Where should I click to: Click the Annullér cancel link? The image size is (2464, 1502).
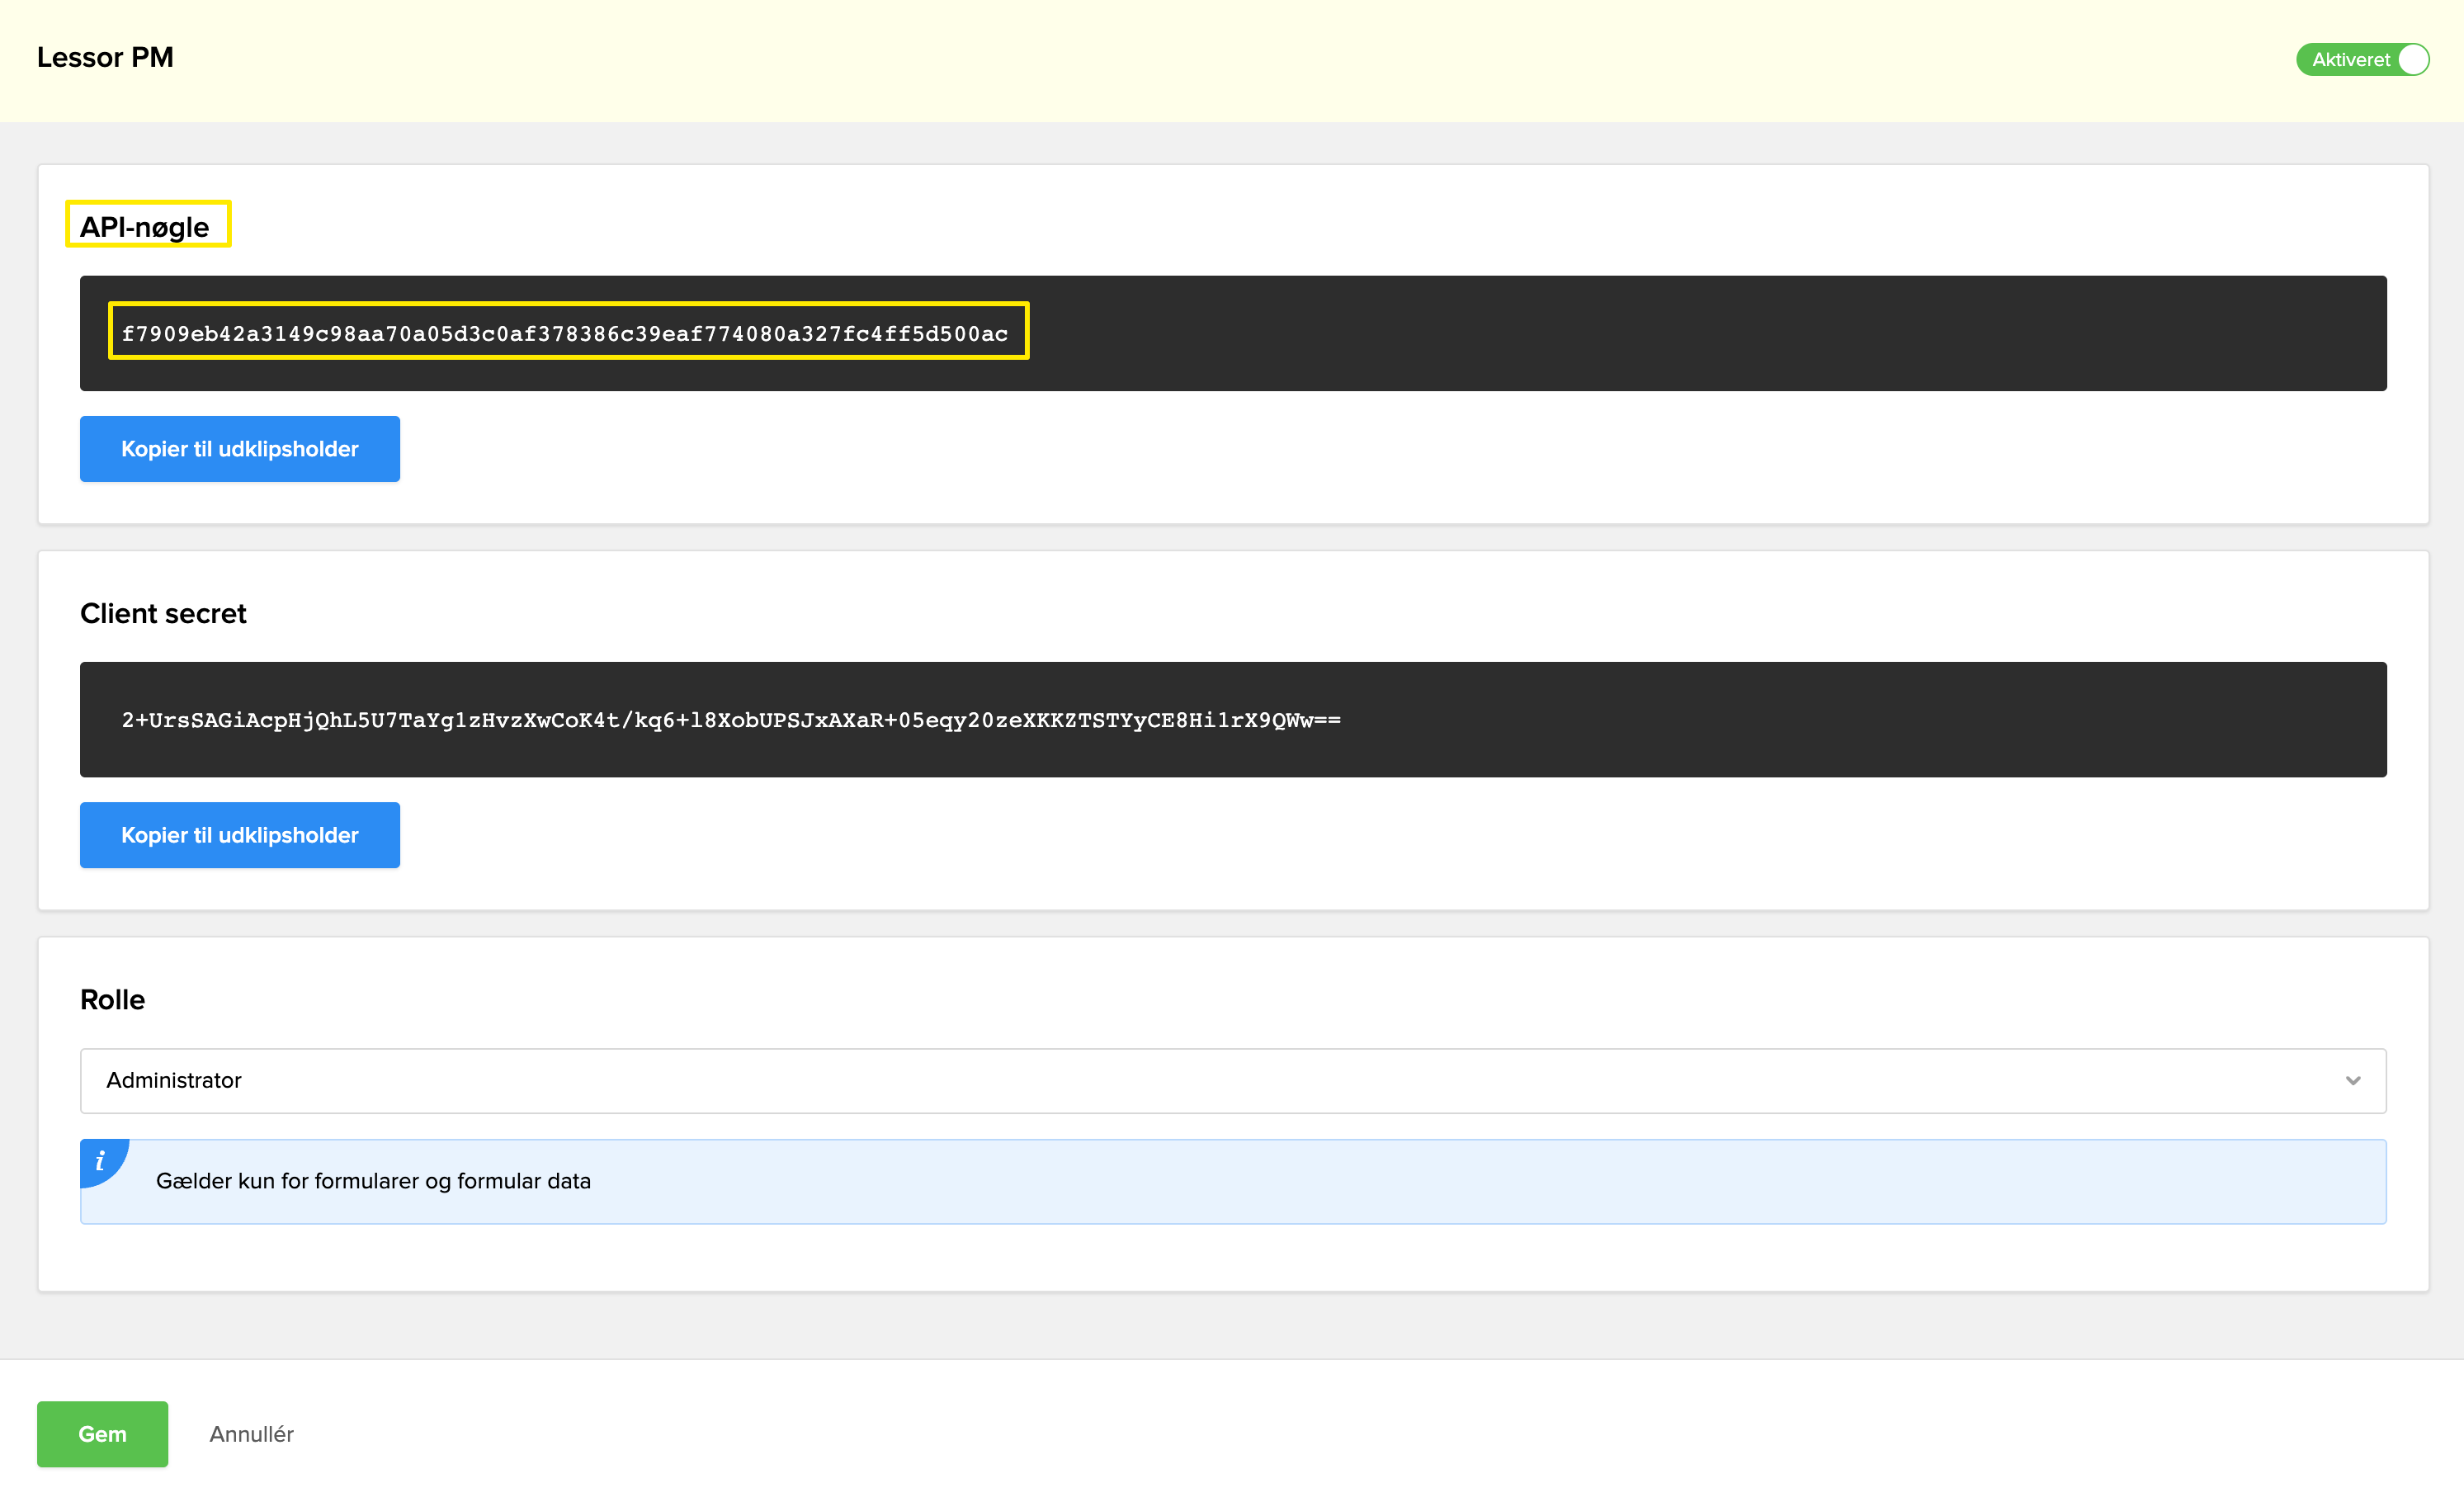click(x=251, y=1433)
